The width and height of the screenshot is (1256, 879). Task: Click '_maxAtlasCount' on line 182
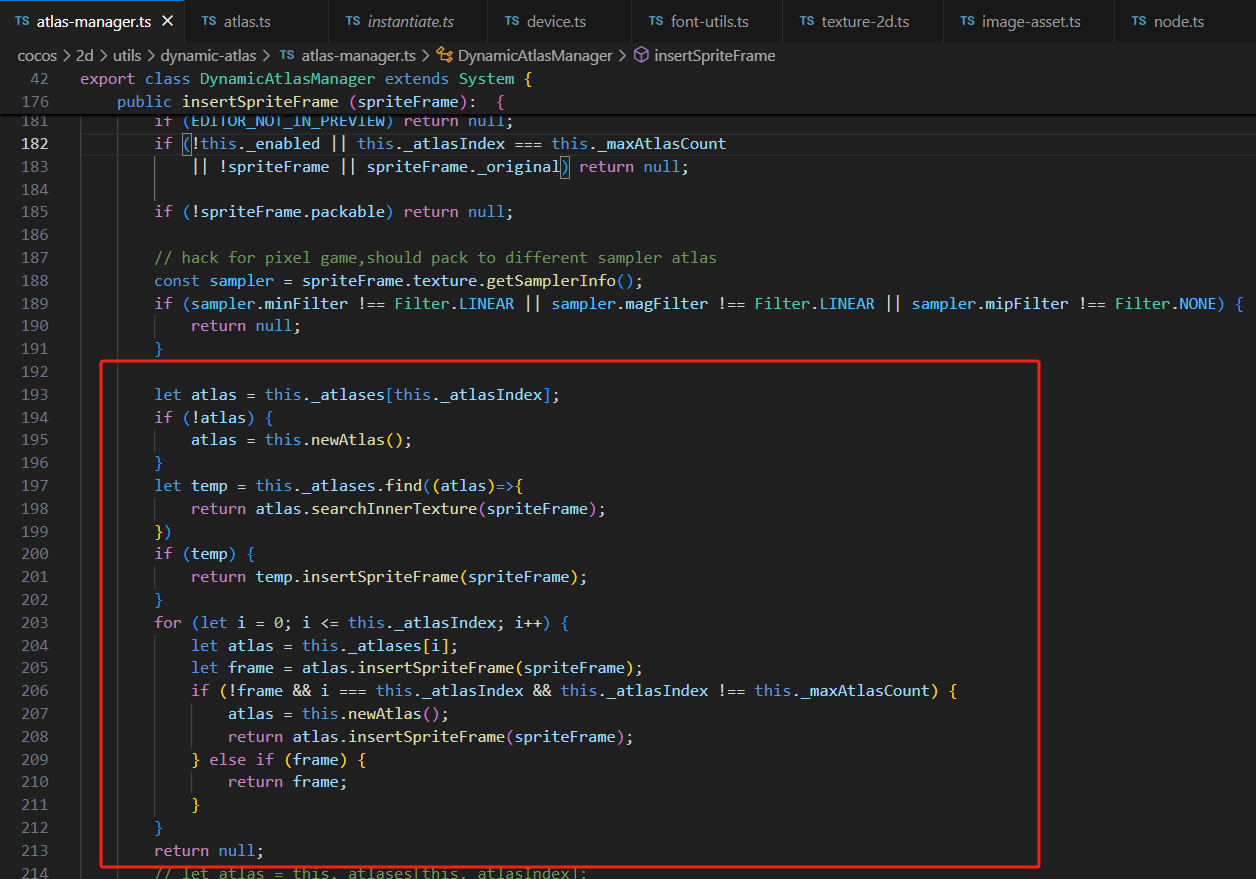pos(662,144)
